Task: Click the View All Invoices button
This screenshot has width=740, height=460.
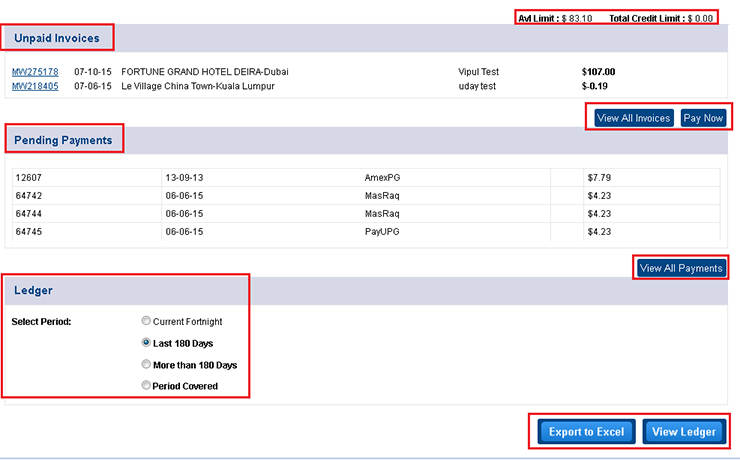Action: pos(633,118)
